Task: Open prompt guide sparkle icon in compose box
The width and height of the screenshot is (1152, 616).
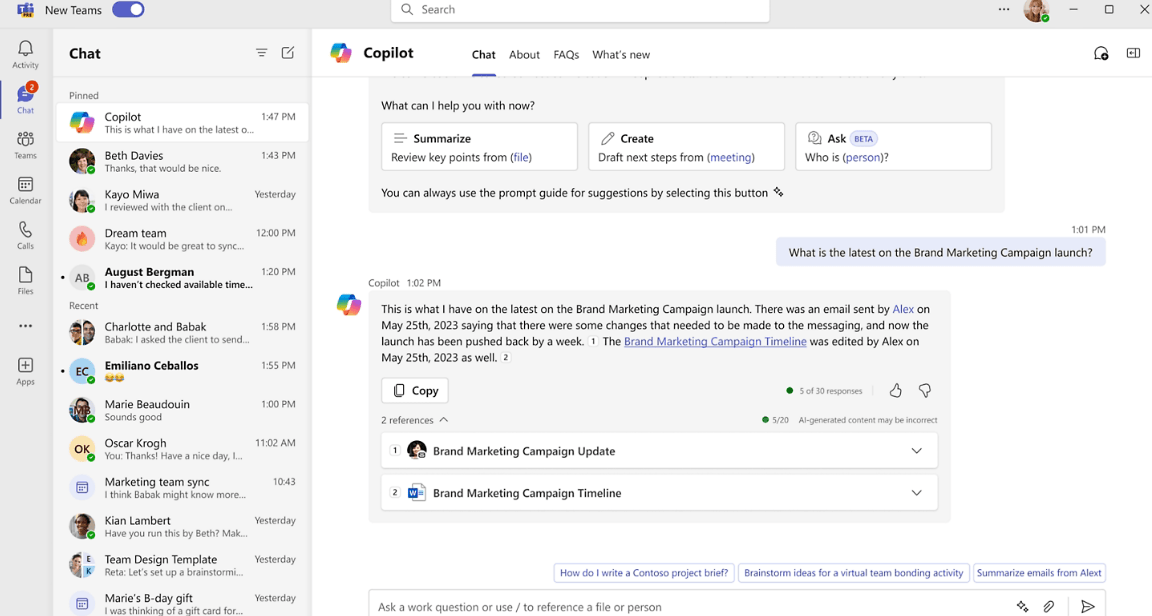Action: [x=1022, y=606]
